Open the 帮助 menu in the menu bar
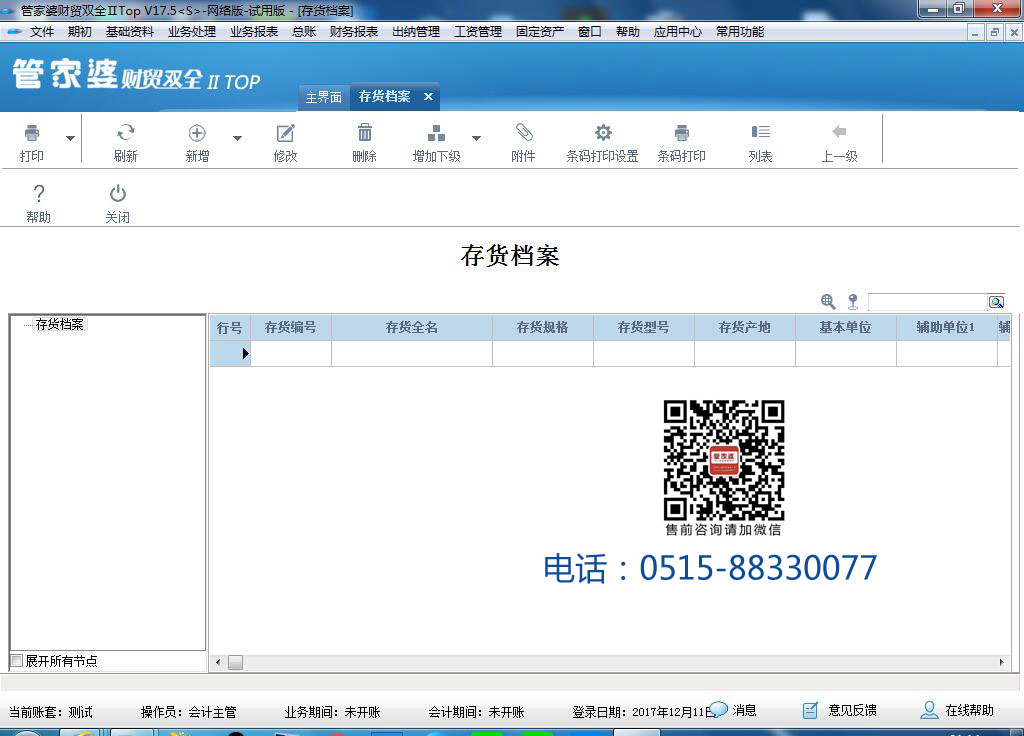The width and height of the screenshot is (1024, 736). pos(628,31)
